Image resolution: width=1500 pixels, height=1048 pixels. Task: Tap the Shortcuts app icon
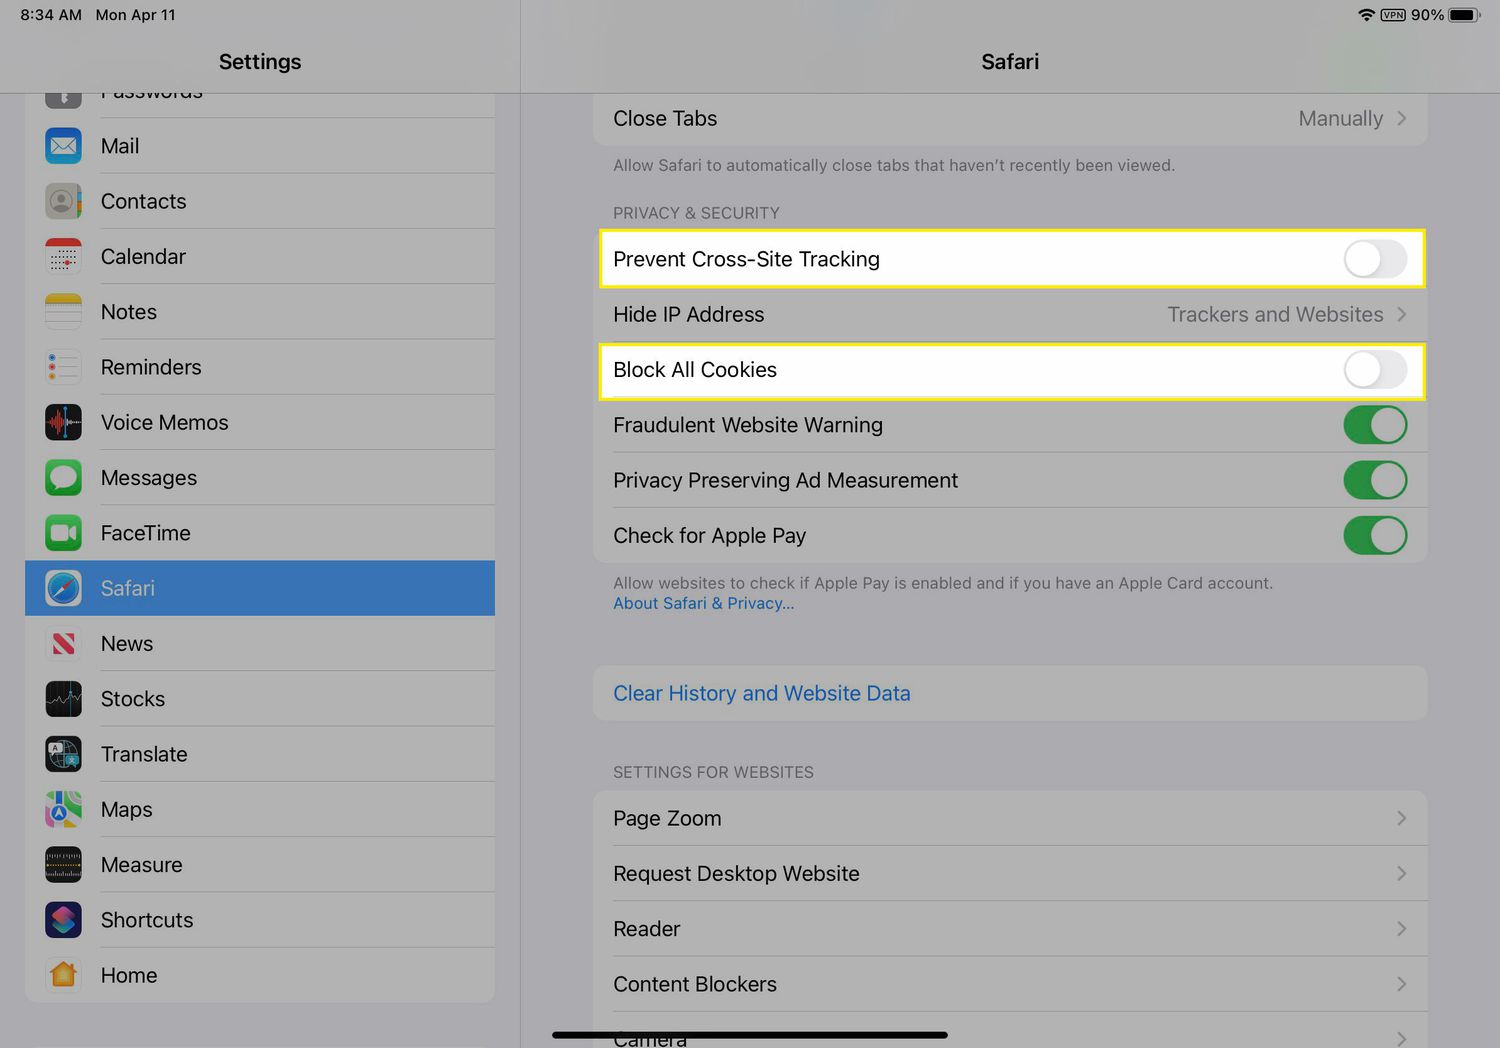tap(63, 920)
